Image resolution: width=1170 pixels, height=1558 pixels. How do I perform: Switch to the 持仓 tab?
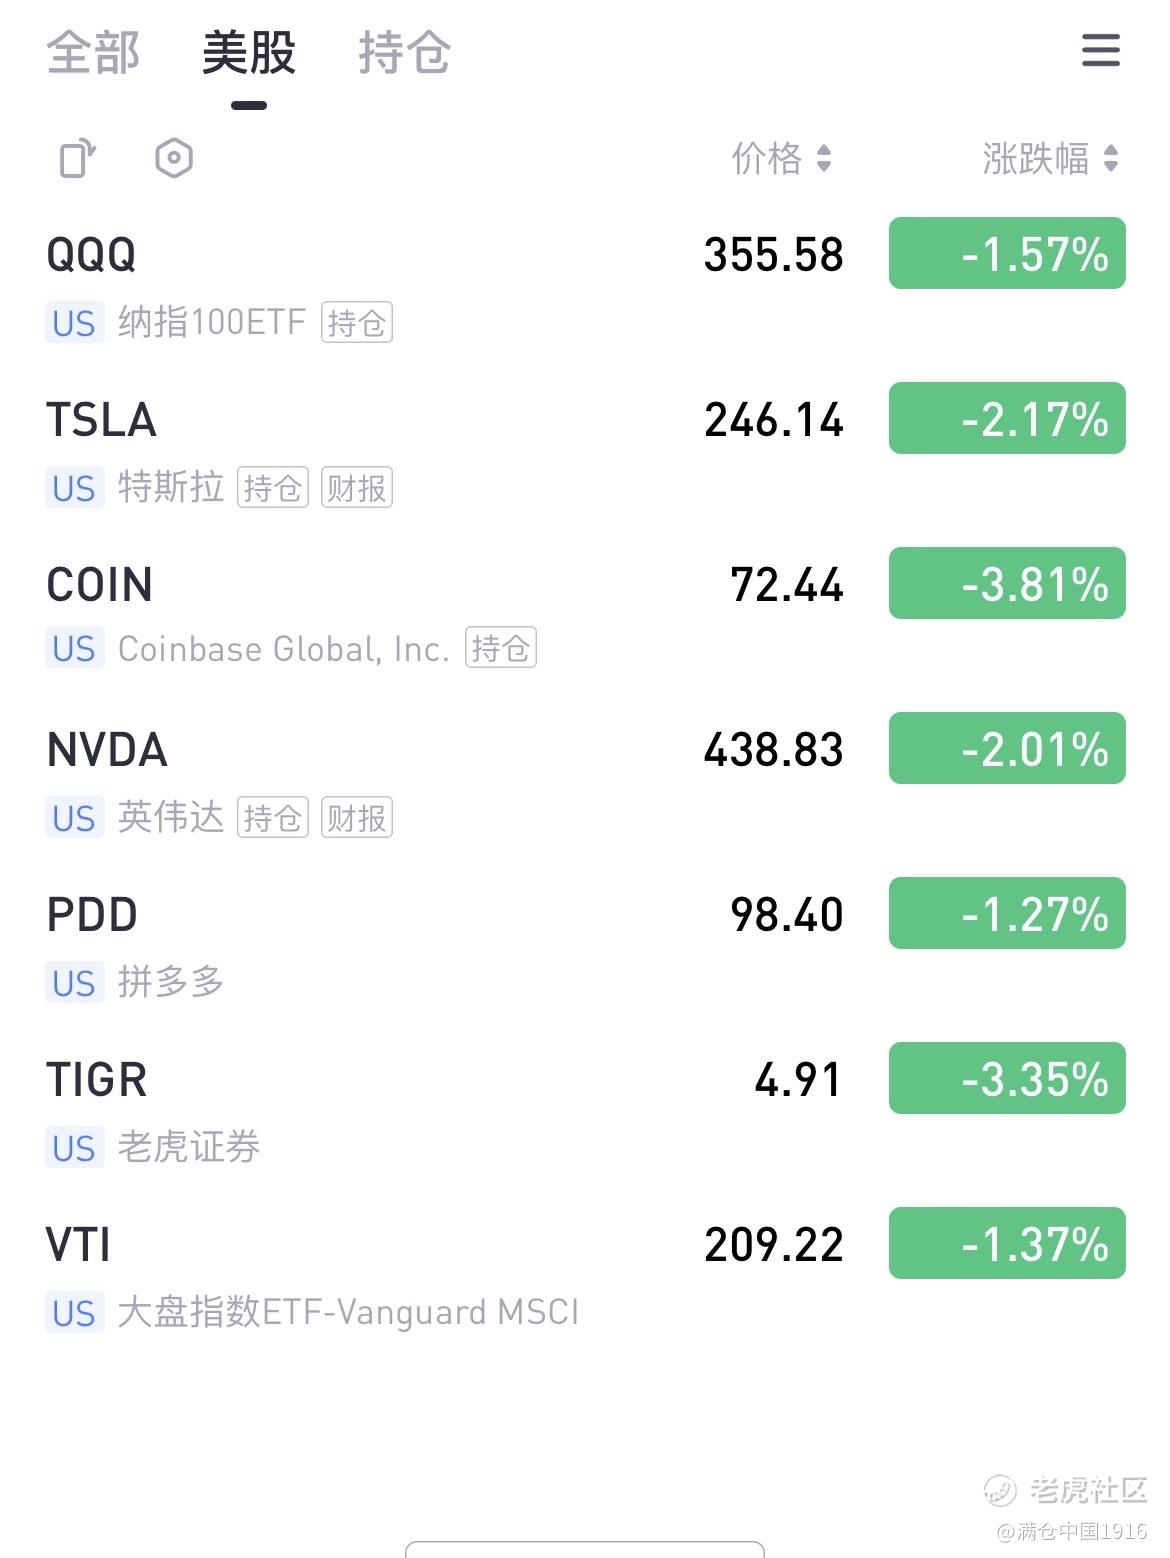404,52
